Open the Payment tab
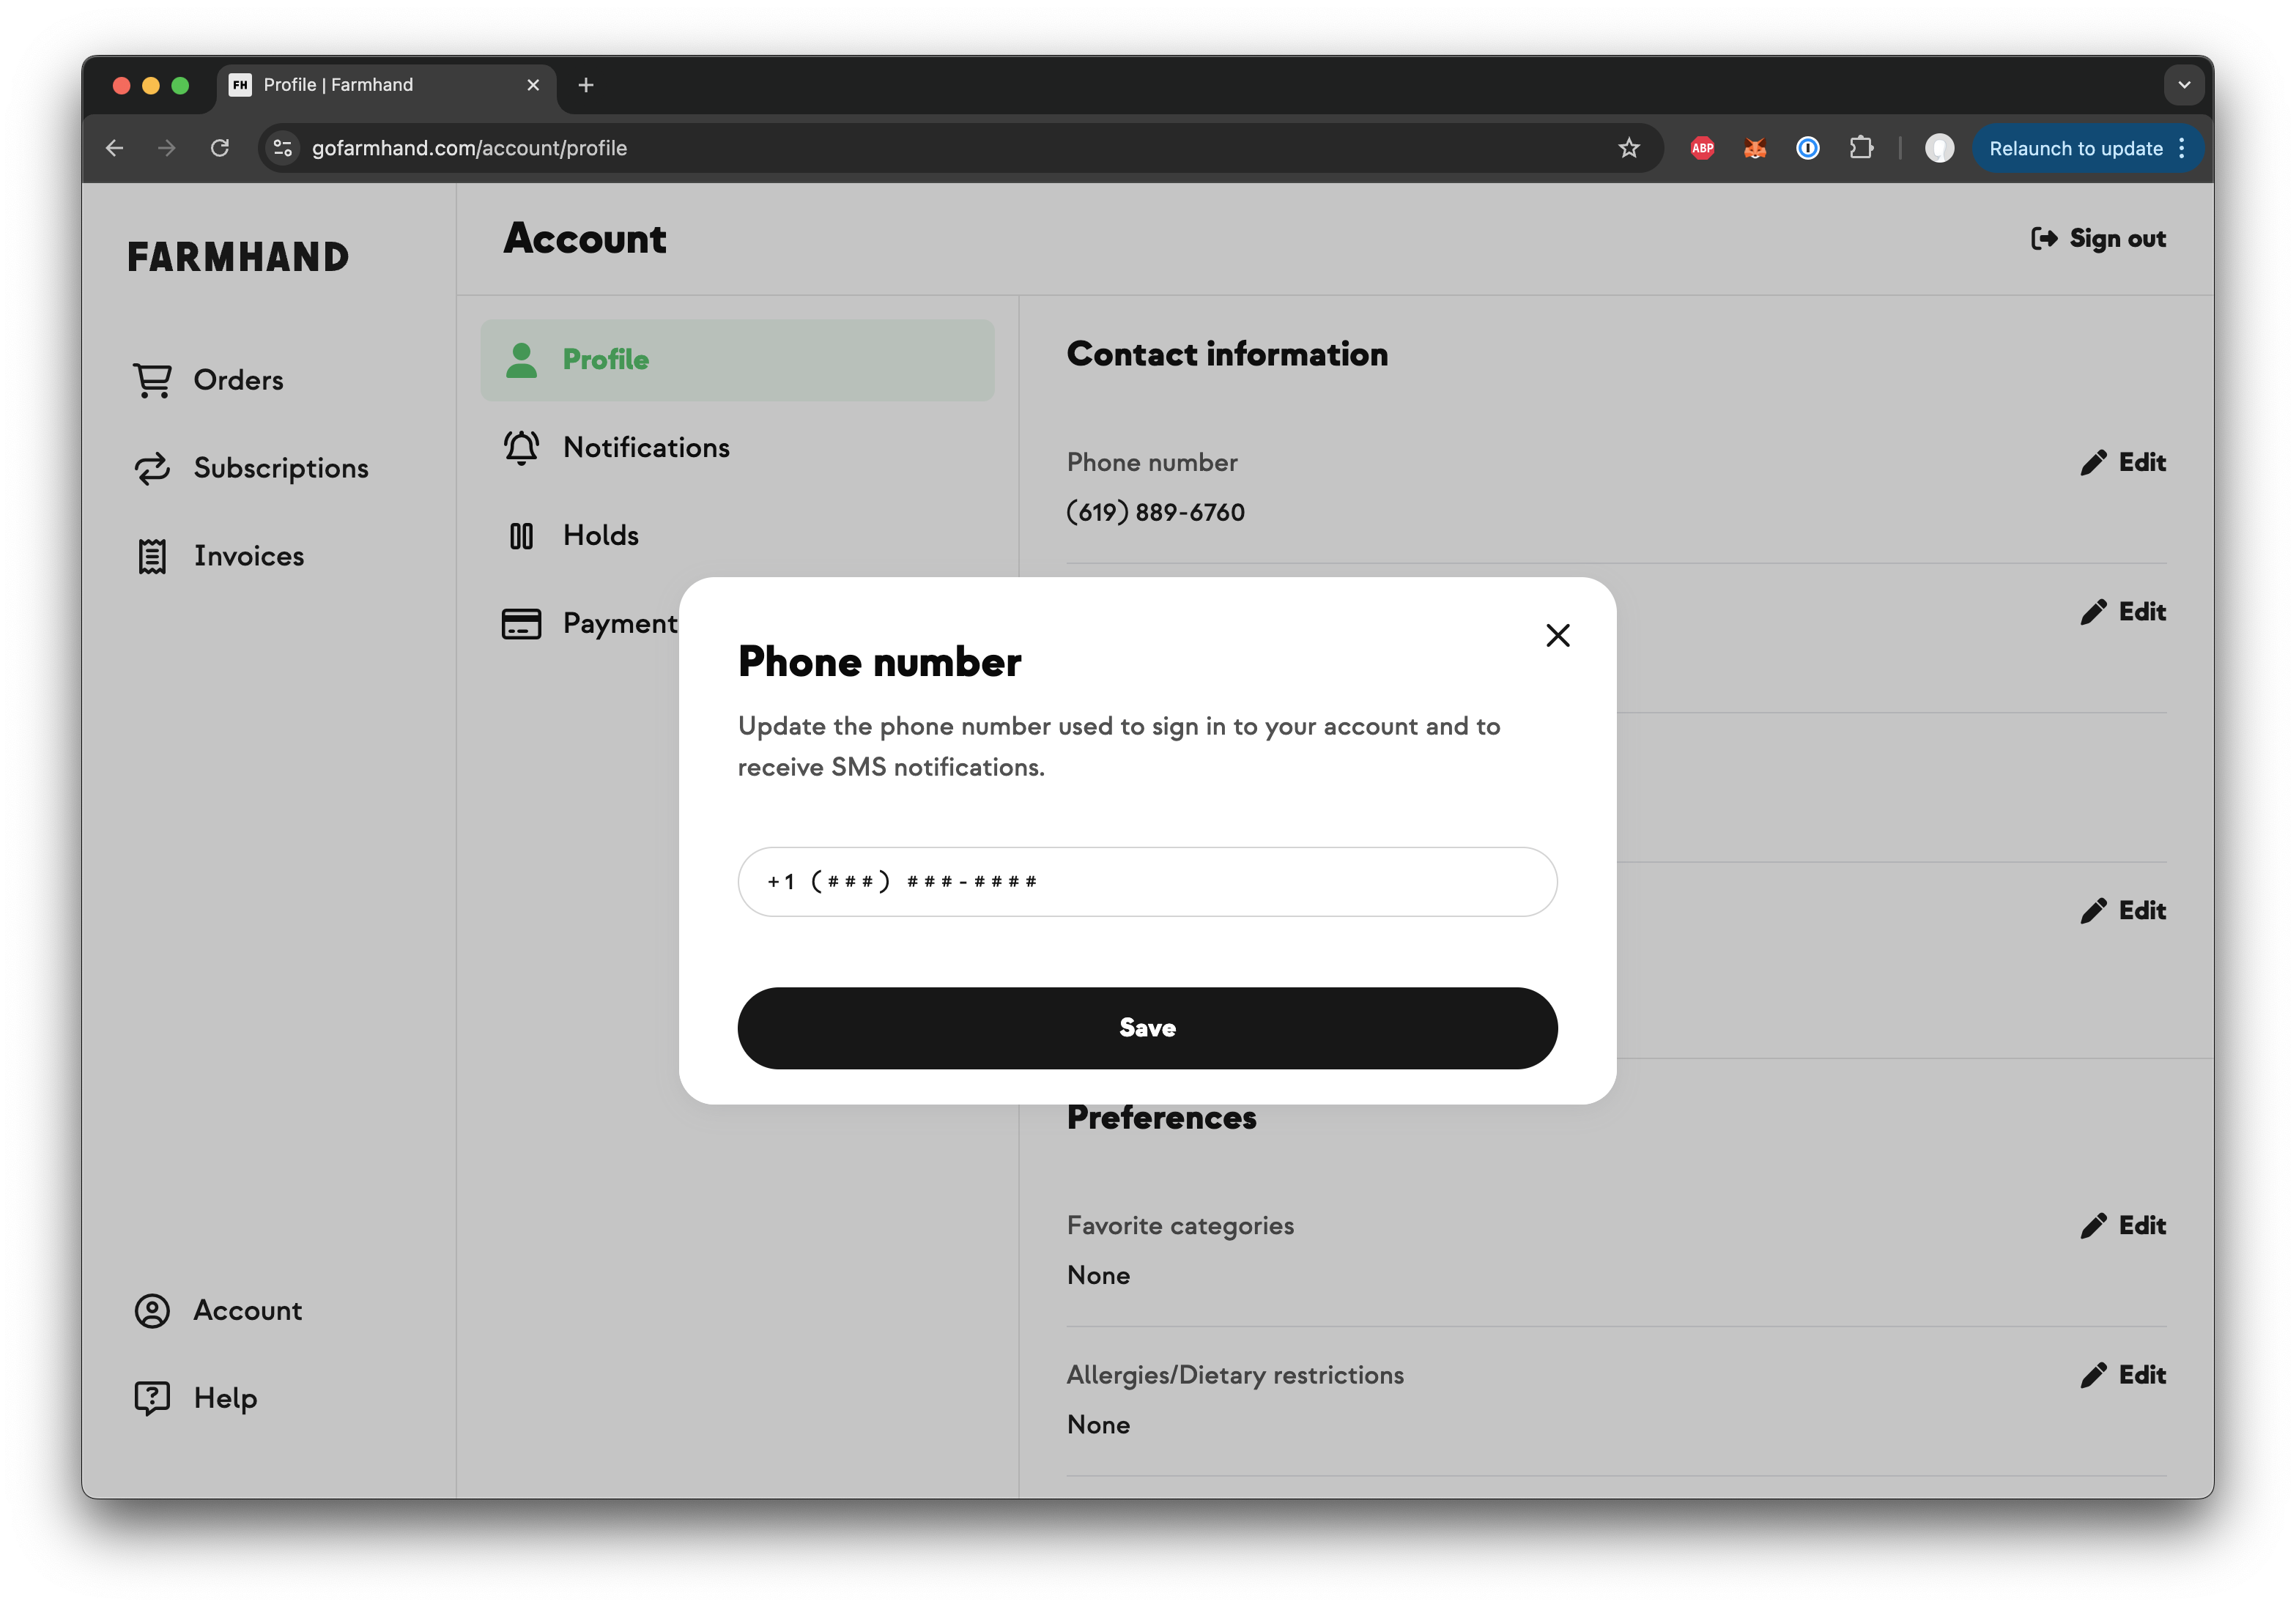The width and height of the screenshot is (2296, 1607). tap(590, 623)
